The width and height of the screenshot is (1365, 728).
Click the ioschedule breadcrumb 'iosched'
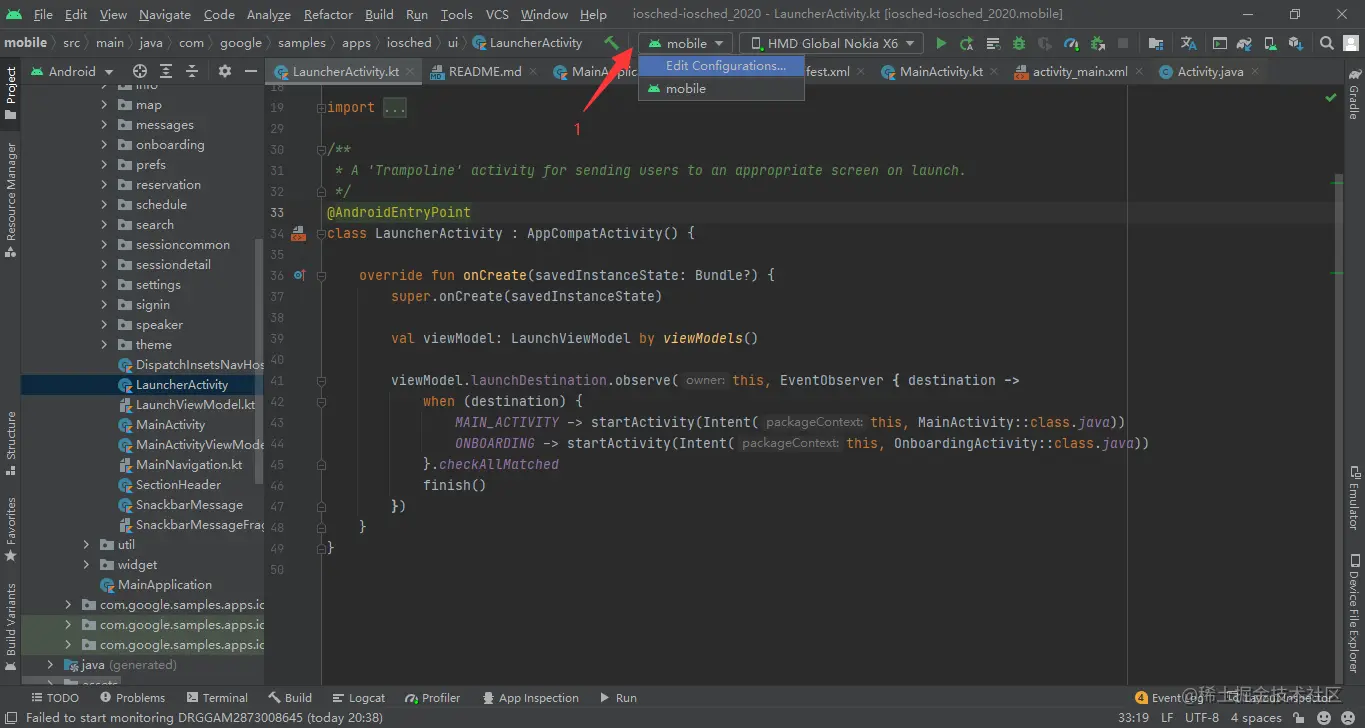[x=409, y=43]
